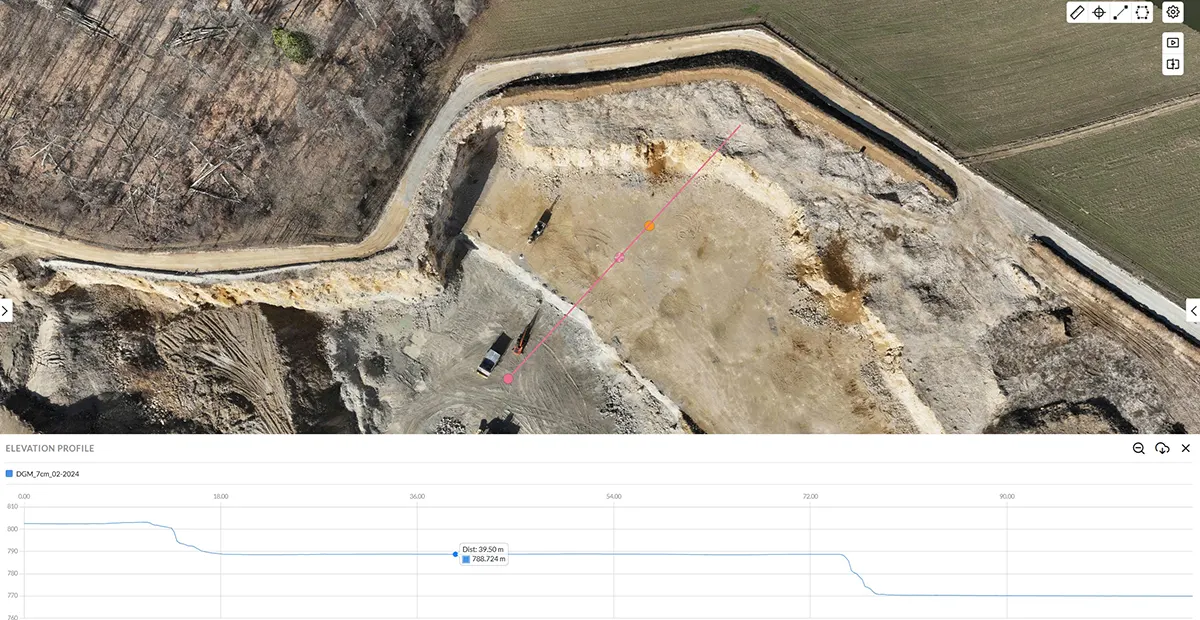Select the ruler measurement tool
This screenshot has height=620, width=1200.
[x=1077, y=12]
